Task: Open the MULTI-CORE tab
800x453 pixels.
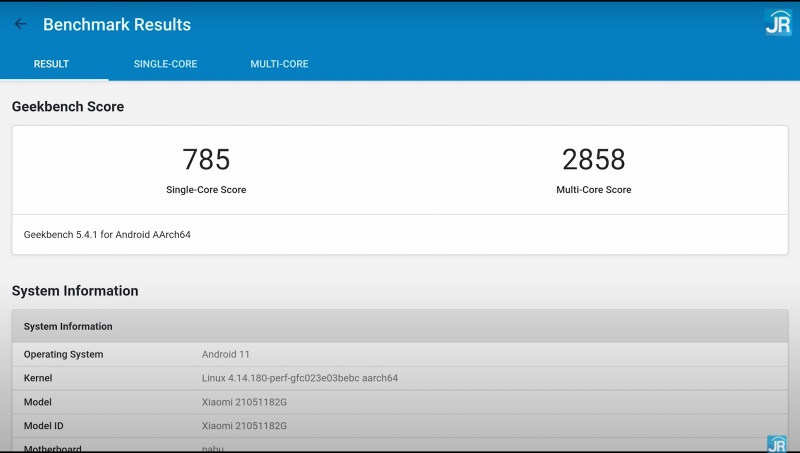Action: click(279, 64)
